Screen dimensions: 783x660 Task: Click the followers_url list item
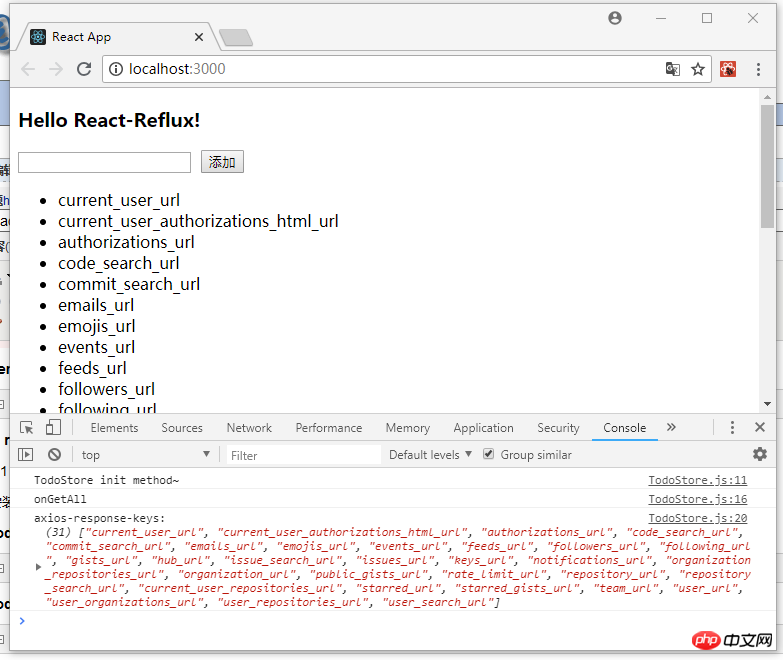point(106,389)
